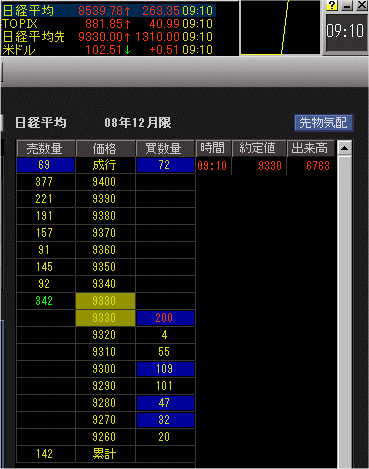Click the 08年12月限 contract label
Viewport: 369px width, 469px height.
point(138,123)
